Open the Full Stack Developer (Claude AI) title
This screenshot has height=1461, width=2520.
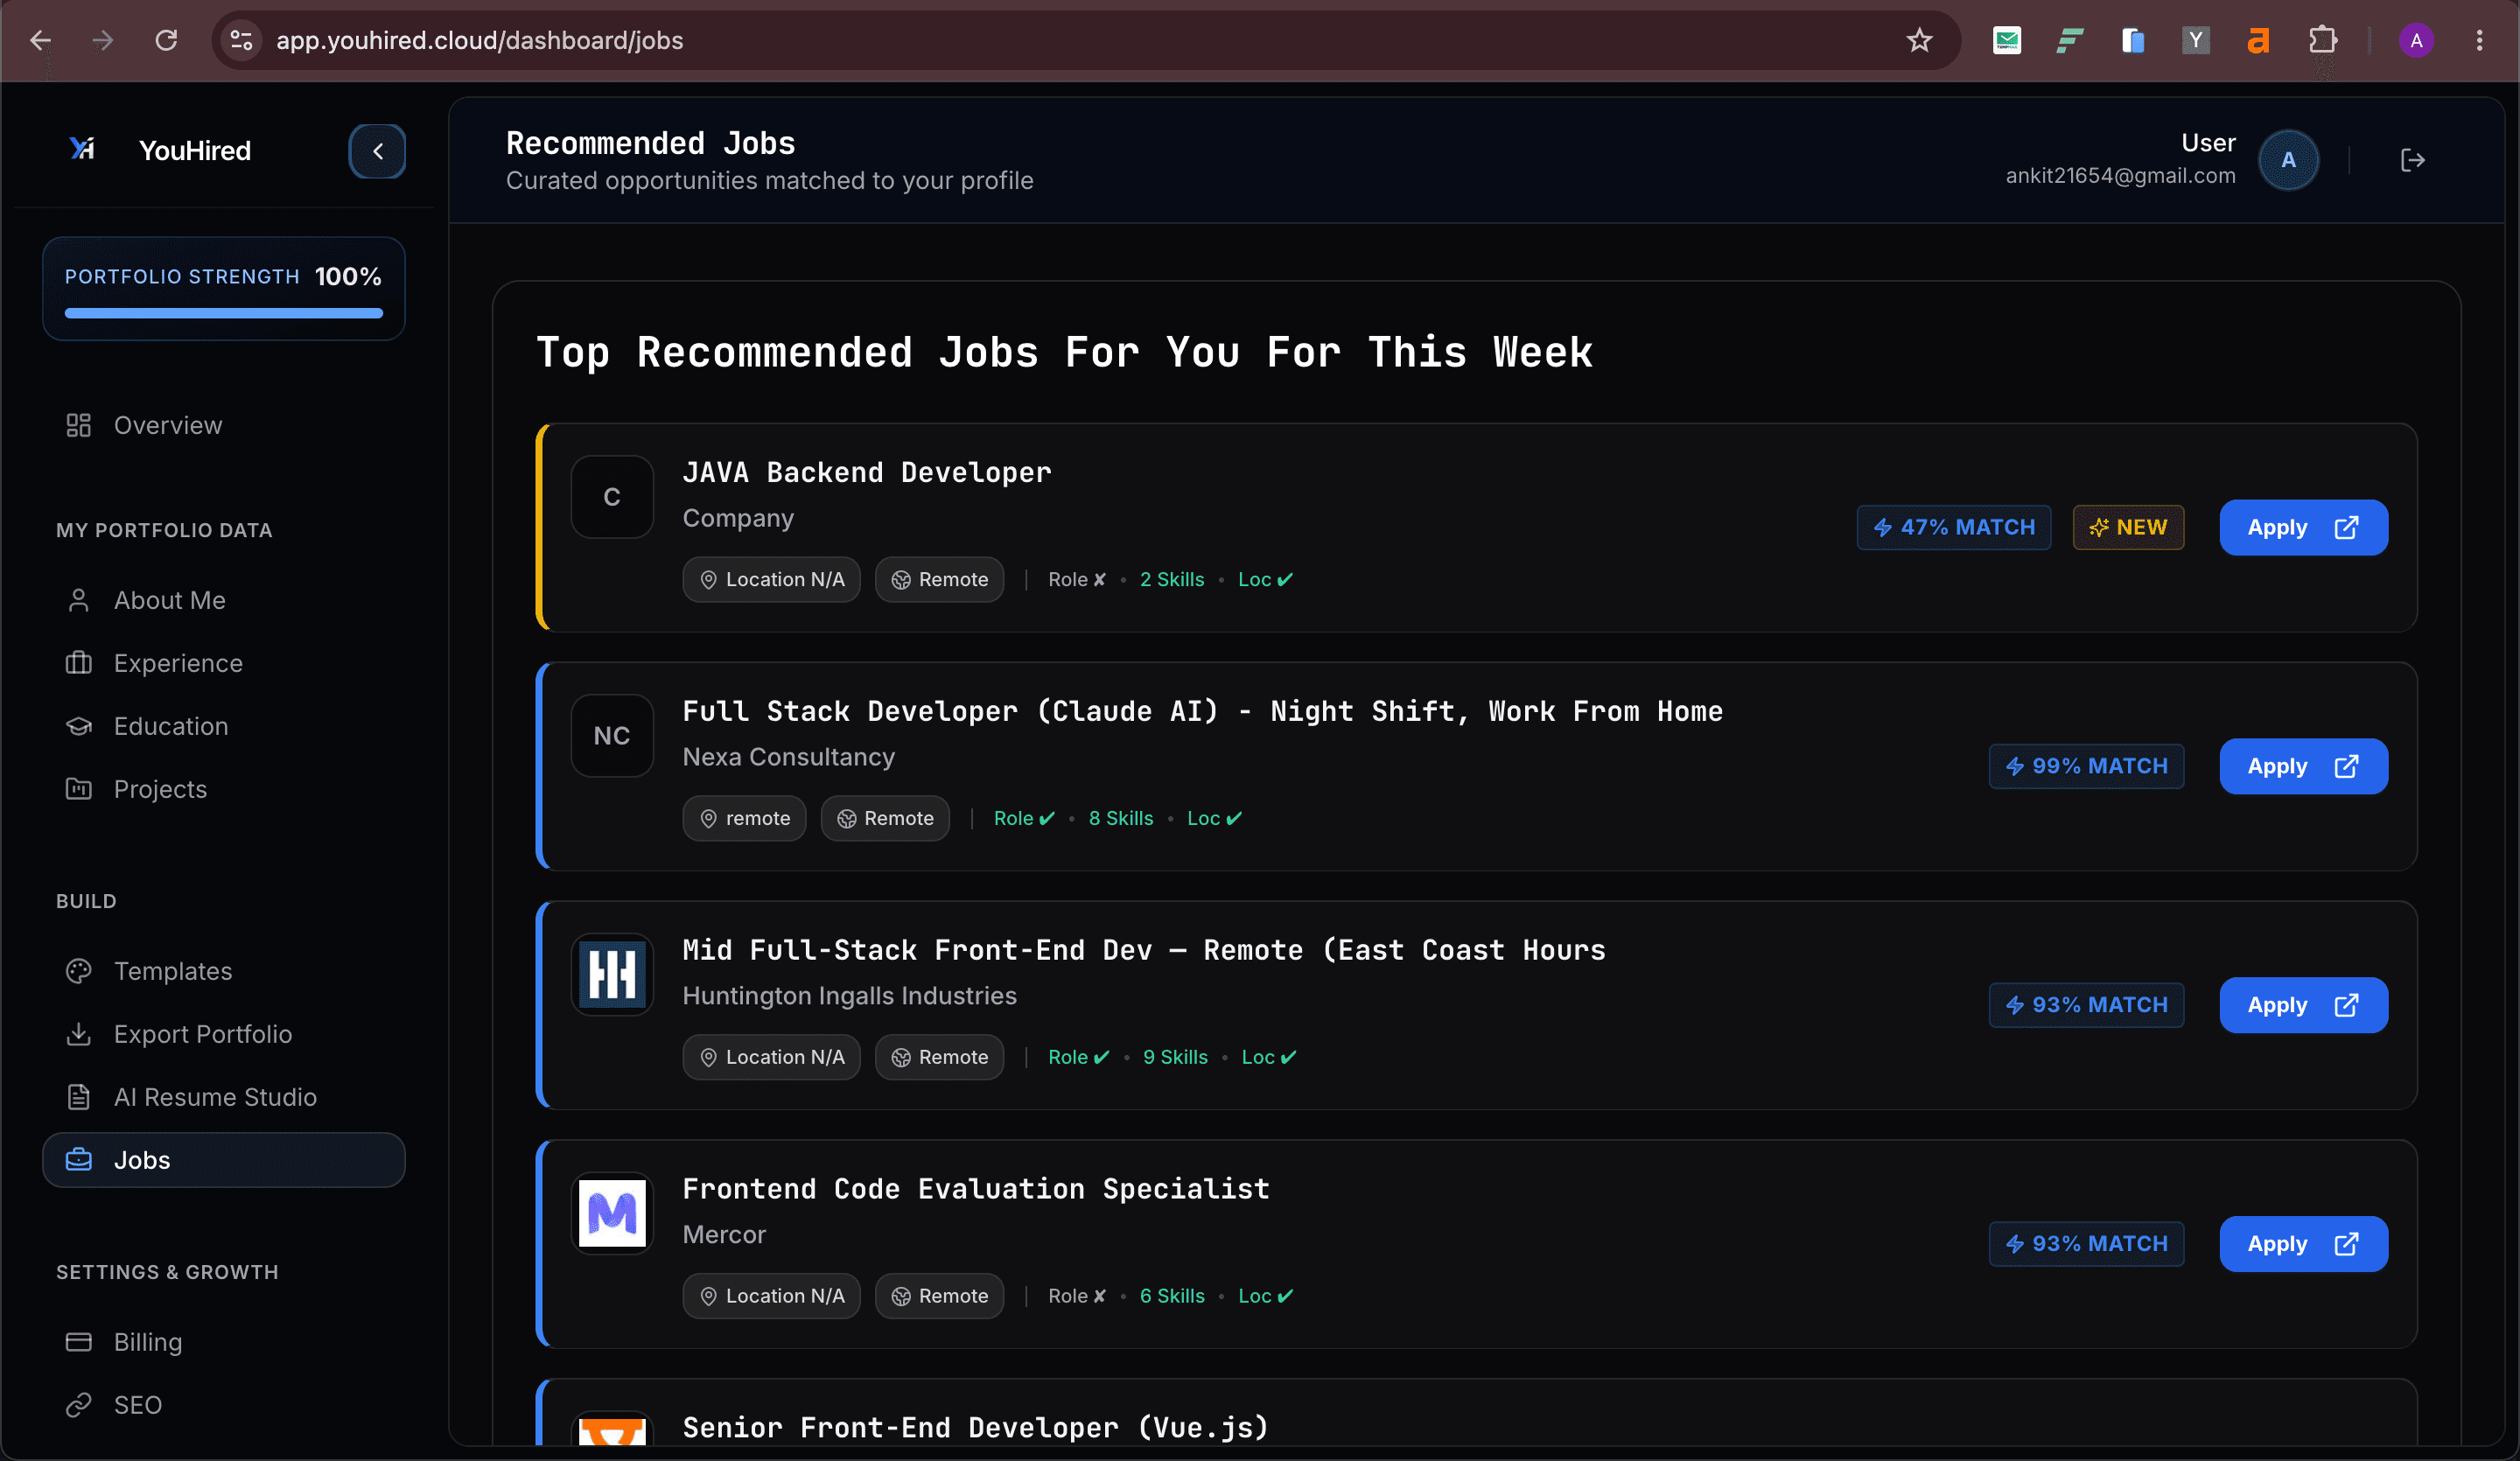[1203, 711]
